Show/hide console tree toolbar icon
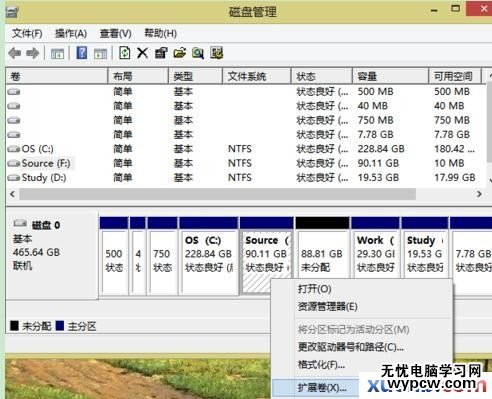This screenshot has width=492, height=399. coord(57,53)
